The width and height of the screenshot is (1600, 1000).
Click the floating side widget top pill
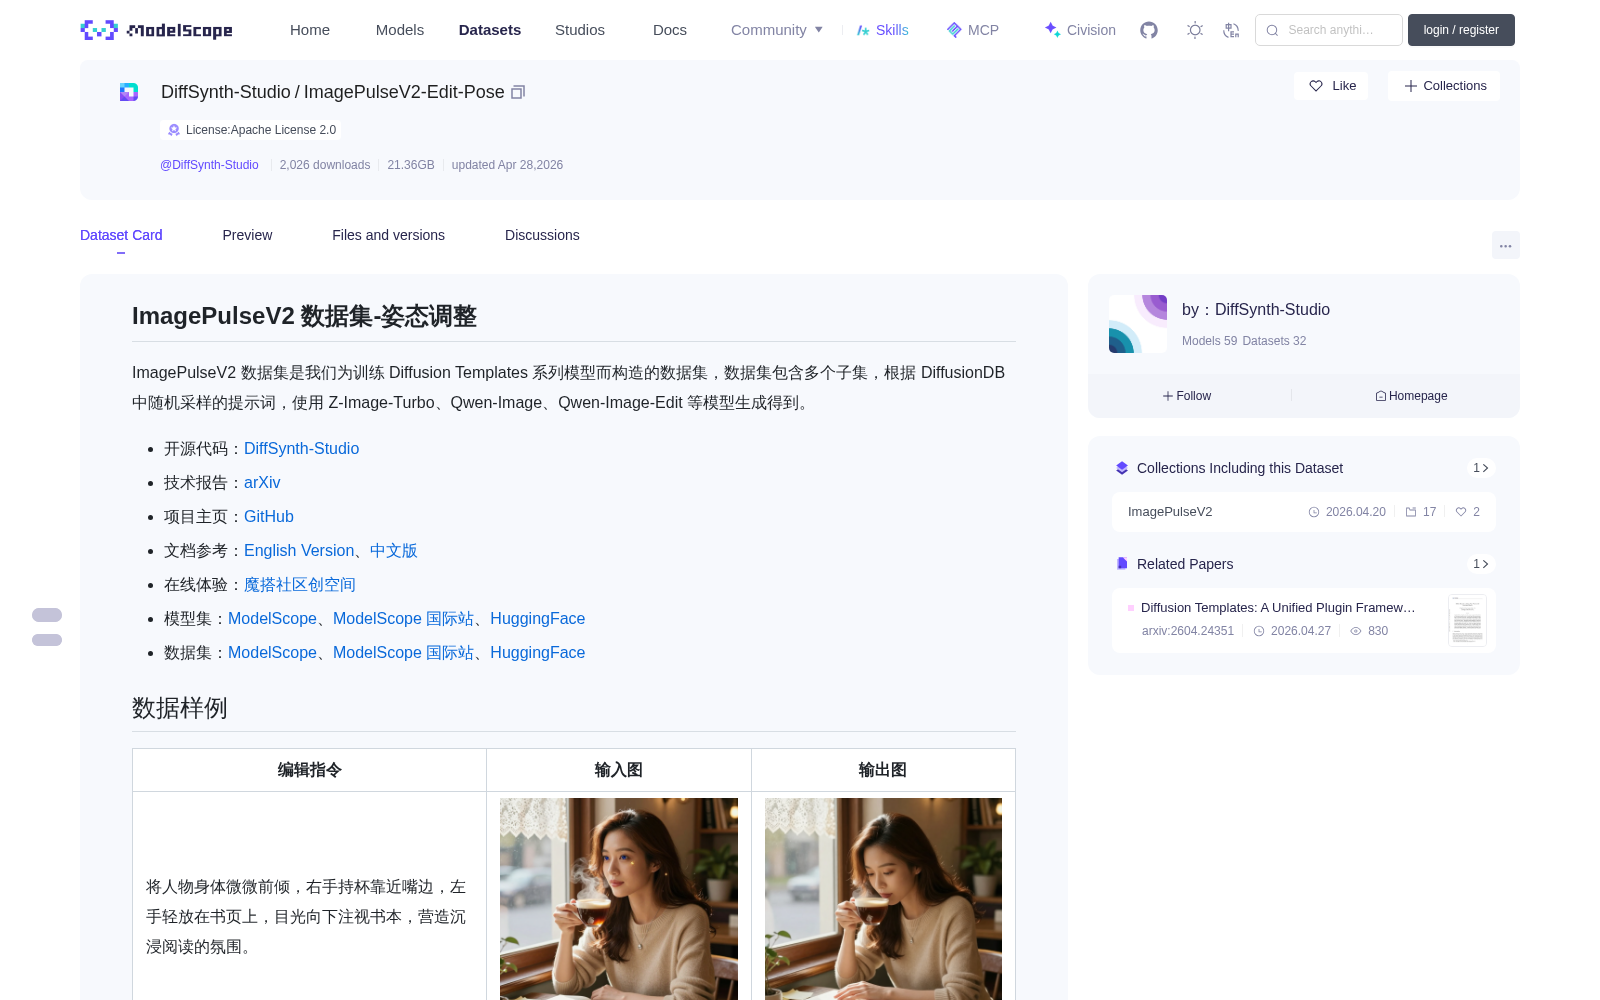click(47, 615)
